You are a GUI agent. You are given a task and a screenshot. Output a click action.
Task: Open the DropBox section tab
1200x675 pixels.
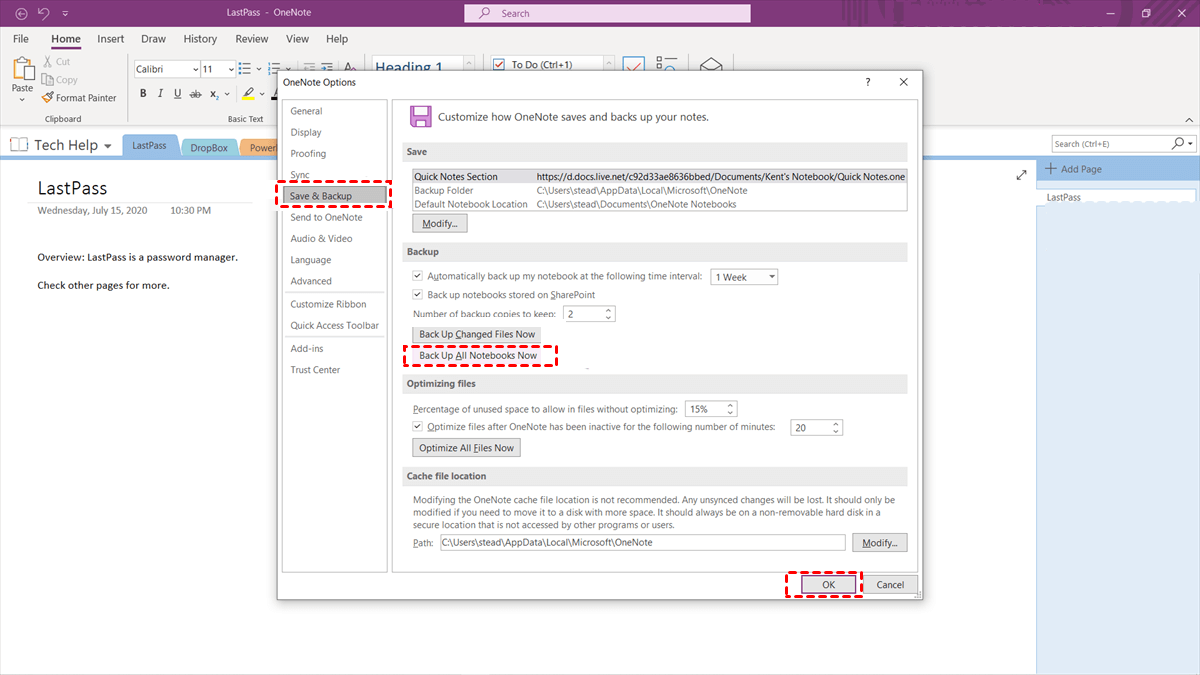pyautogui.click(x=209, y=147)
